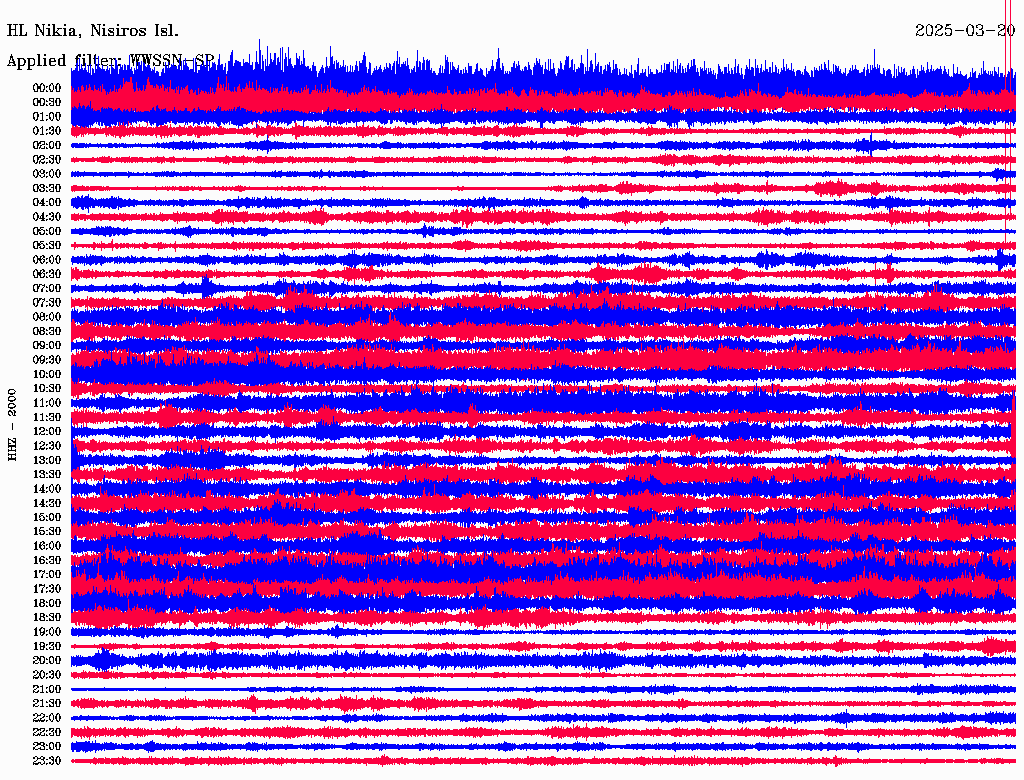
Task: Click the 08:00 time row label
Action: (x=47, y=317)
